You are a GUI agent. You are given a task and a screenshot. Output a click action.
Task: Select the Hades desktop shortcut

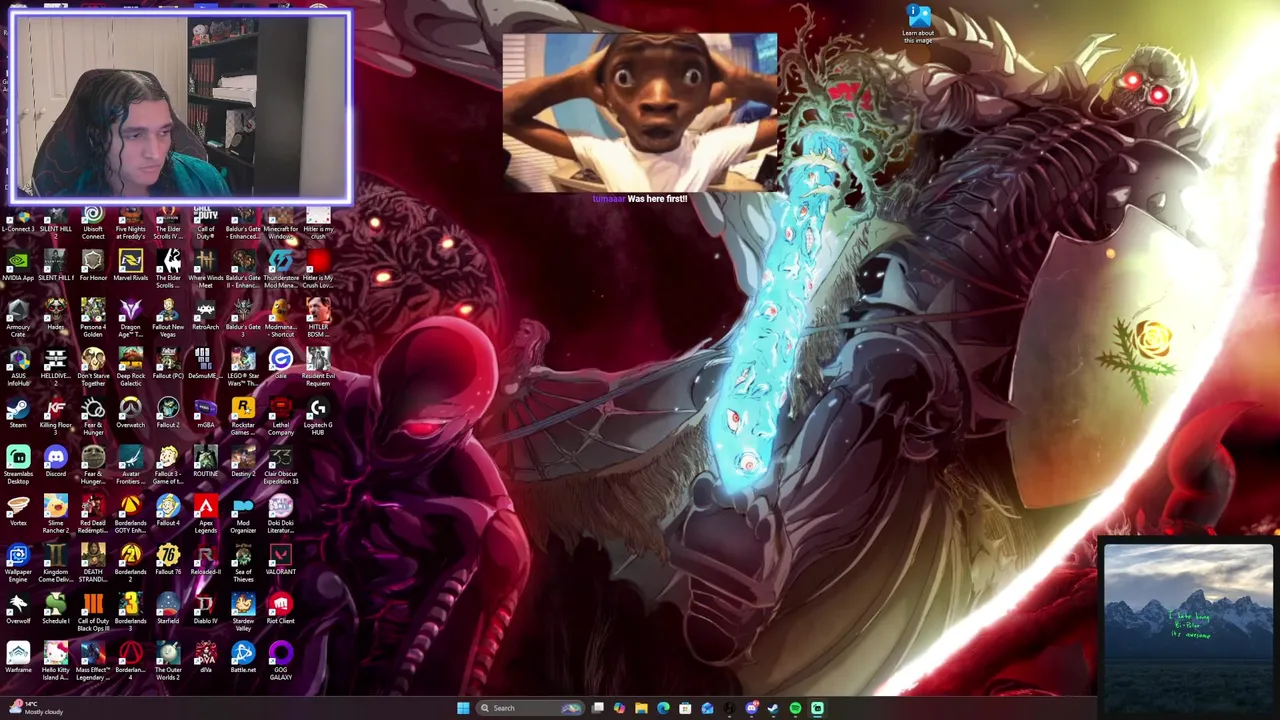coord(55,316)
